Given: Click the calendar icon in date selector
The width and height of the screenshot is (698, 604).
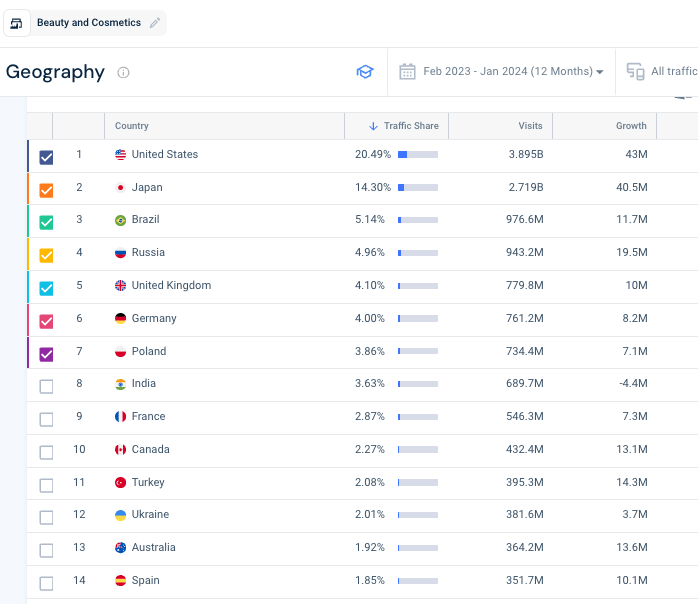Looking at the screenshot, I should [x=407, y=72].
